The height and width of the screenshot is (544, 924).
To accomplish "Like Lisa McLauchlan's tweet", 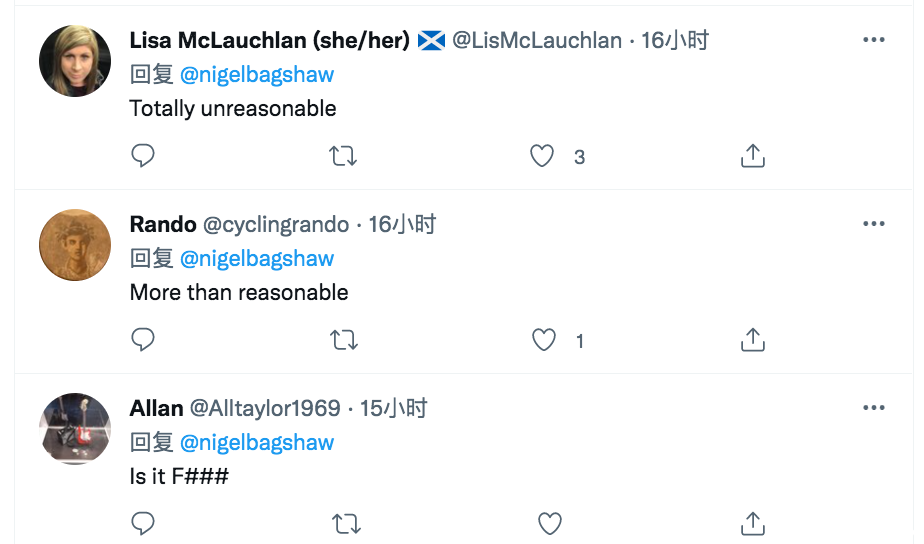I will (542, 156).
